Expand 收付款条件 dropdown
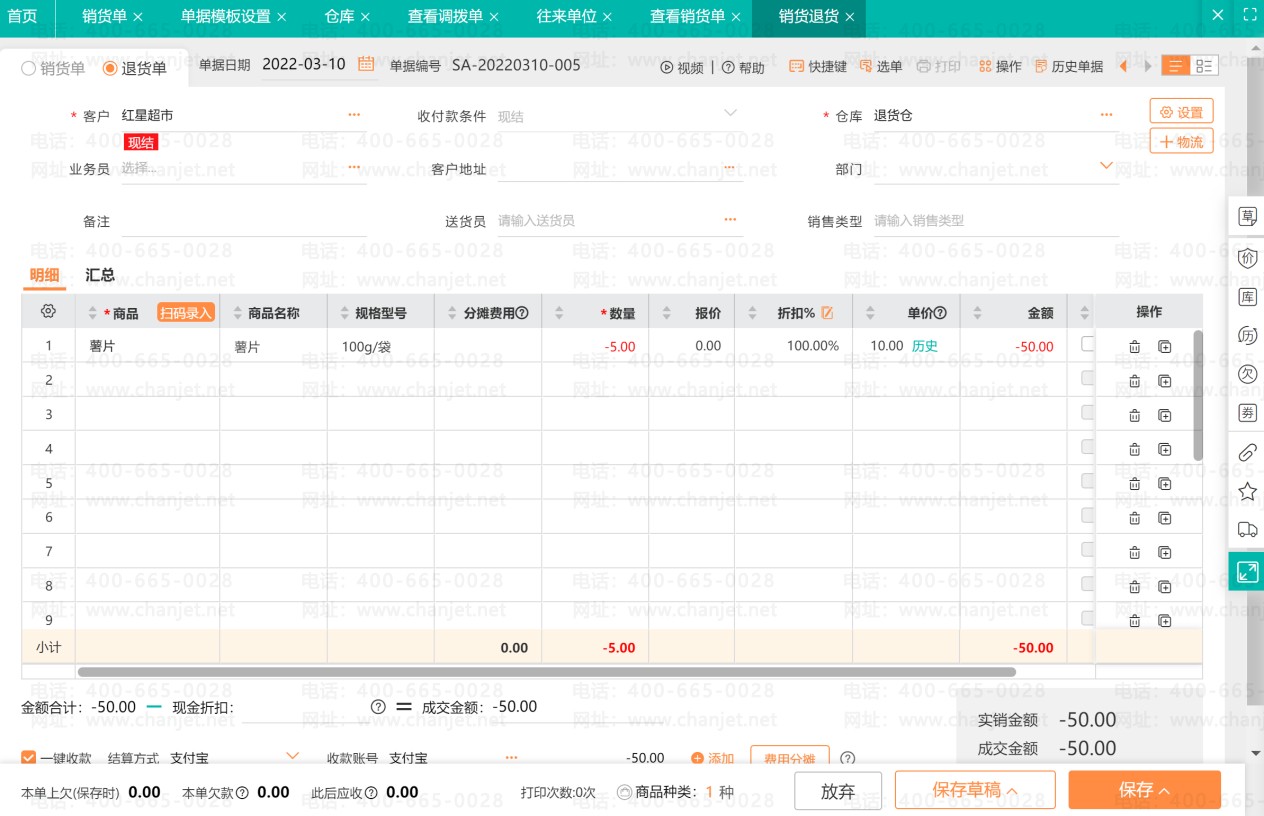The width and height of the screenshot is (1264, 816). 731,113
